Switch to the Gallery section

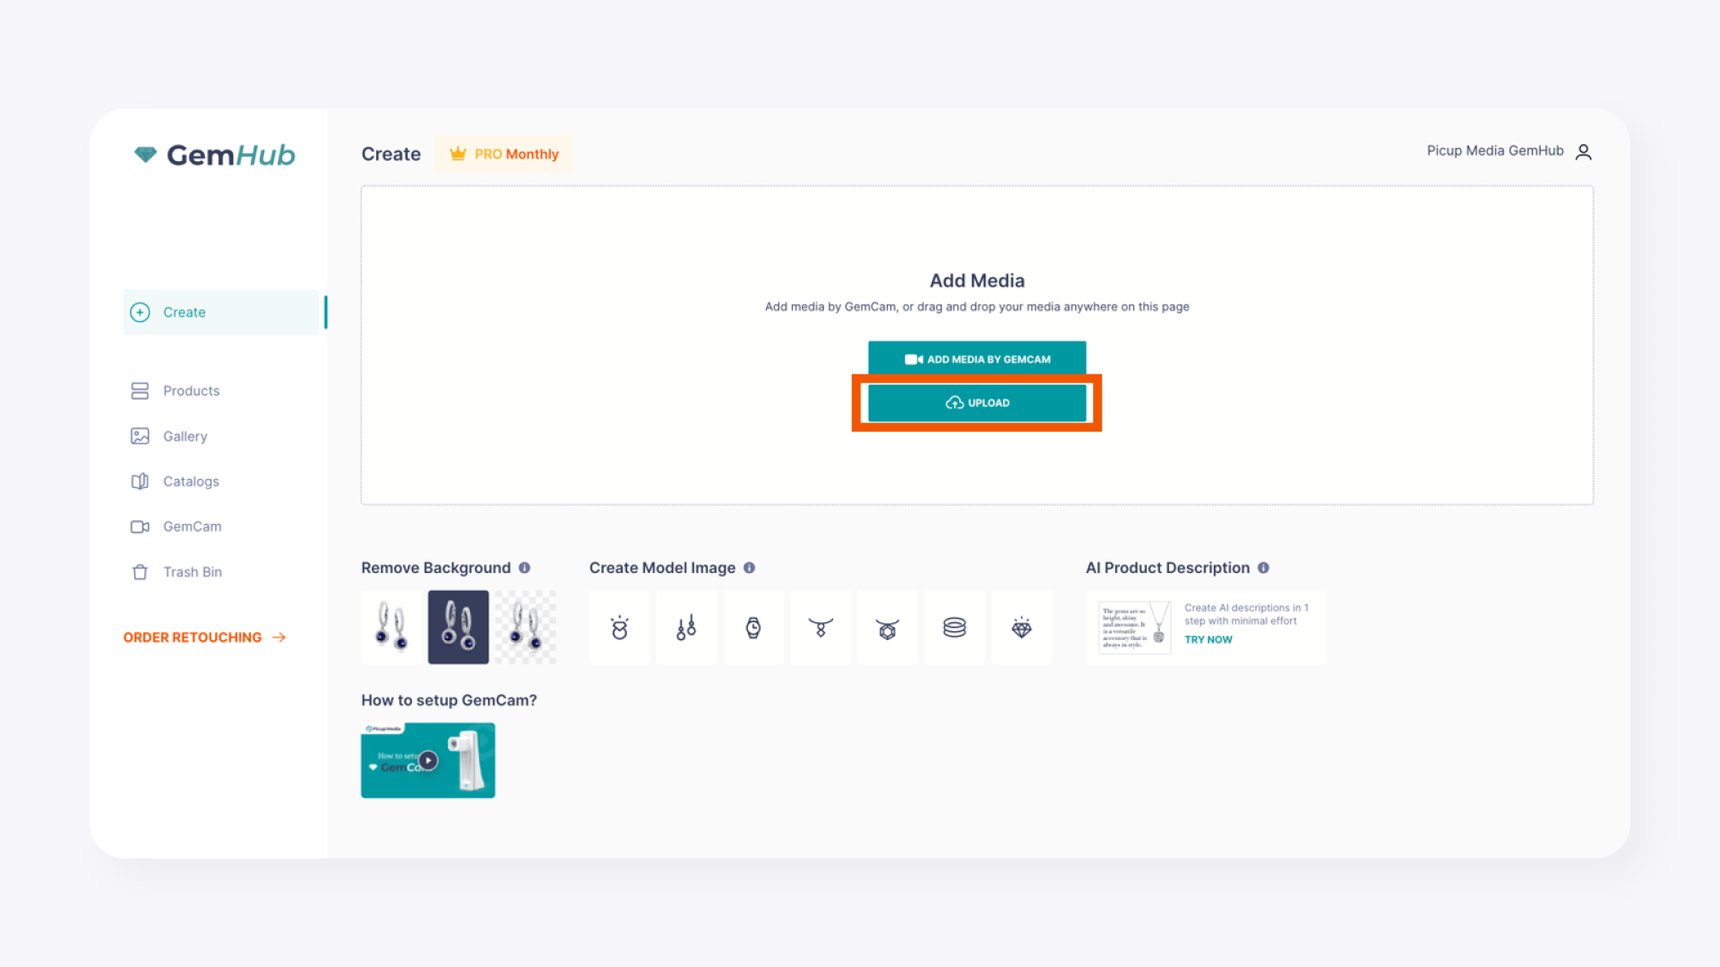click(x=184, y=436)
